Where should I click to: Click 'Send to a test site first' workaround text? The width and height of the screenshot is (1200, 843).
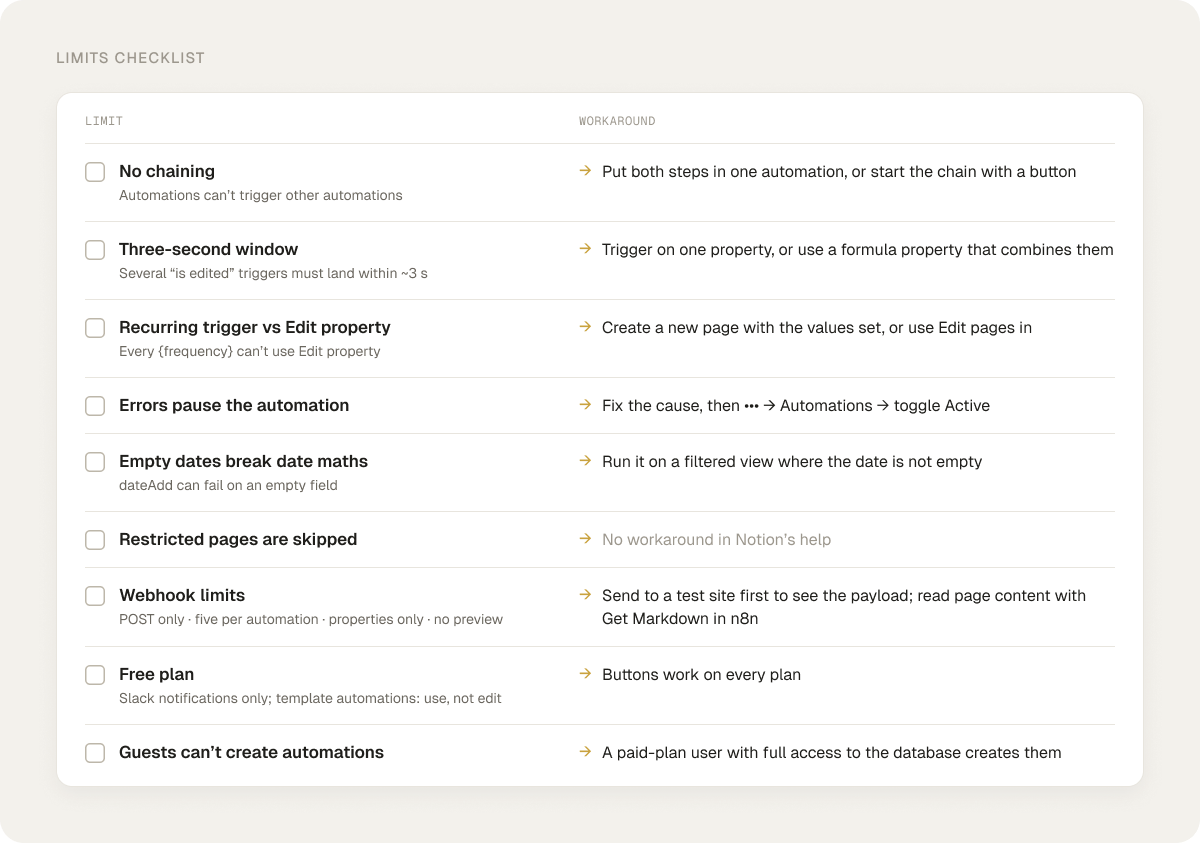click(844, 607)
